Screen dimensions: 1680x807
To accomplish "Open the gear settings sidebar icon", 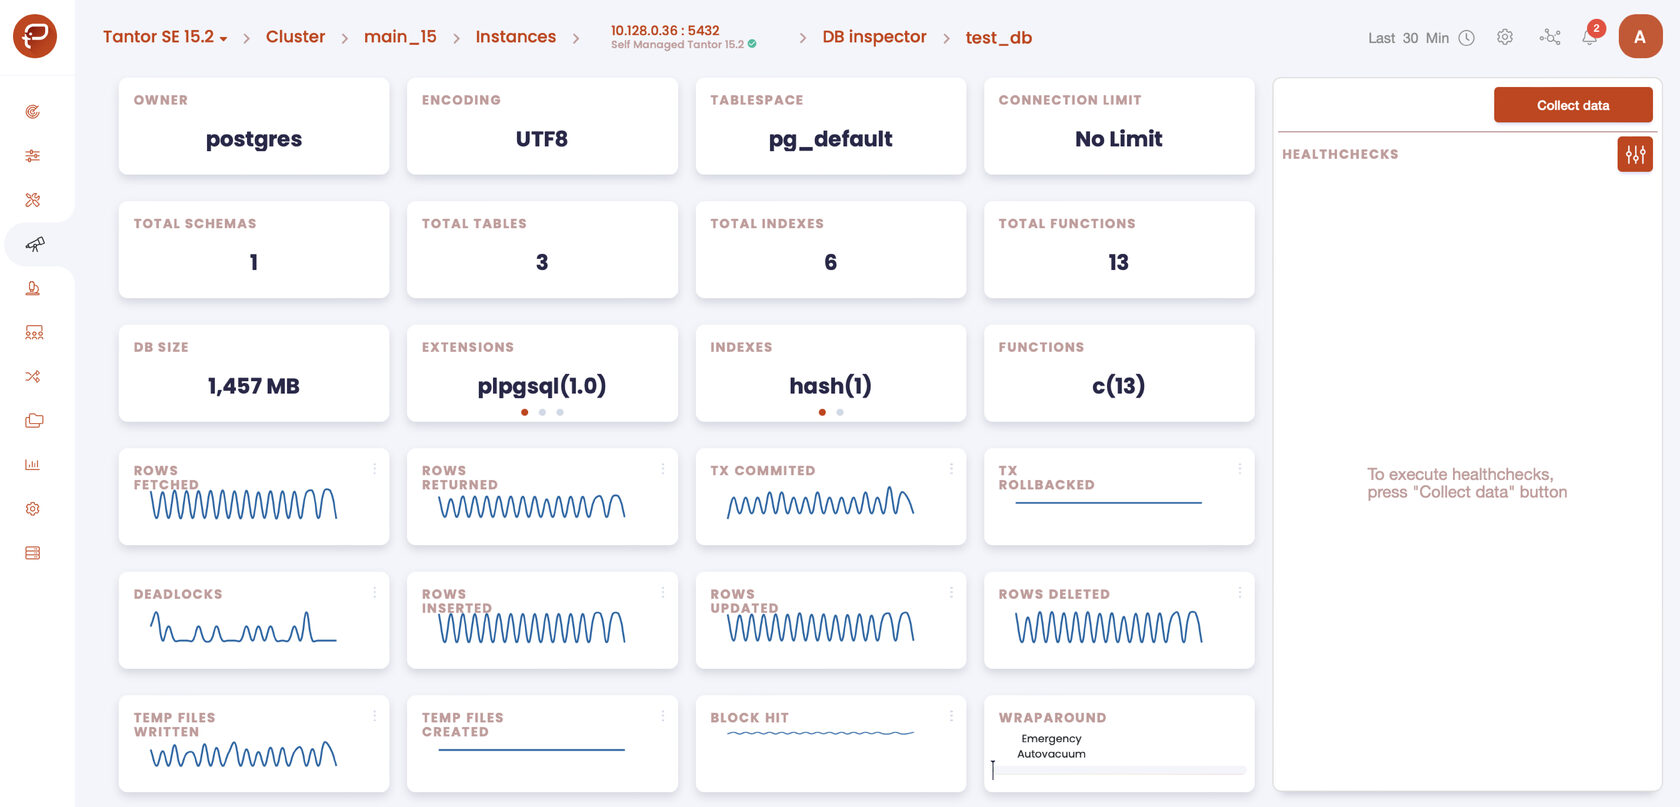I will pos(33,508).
